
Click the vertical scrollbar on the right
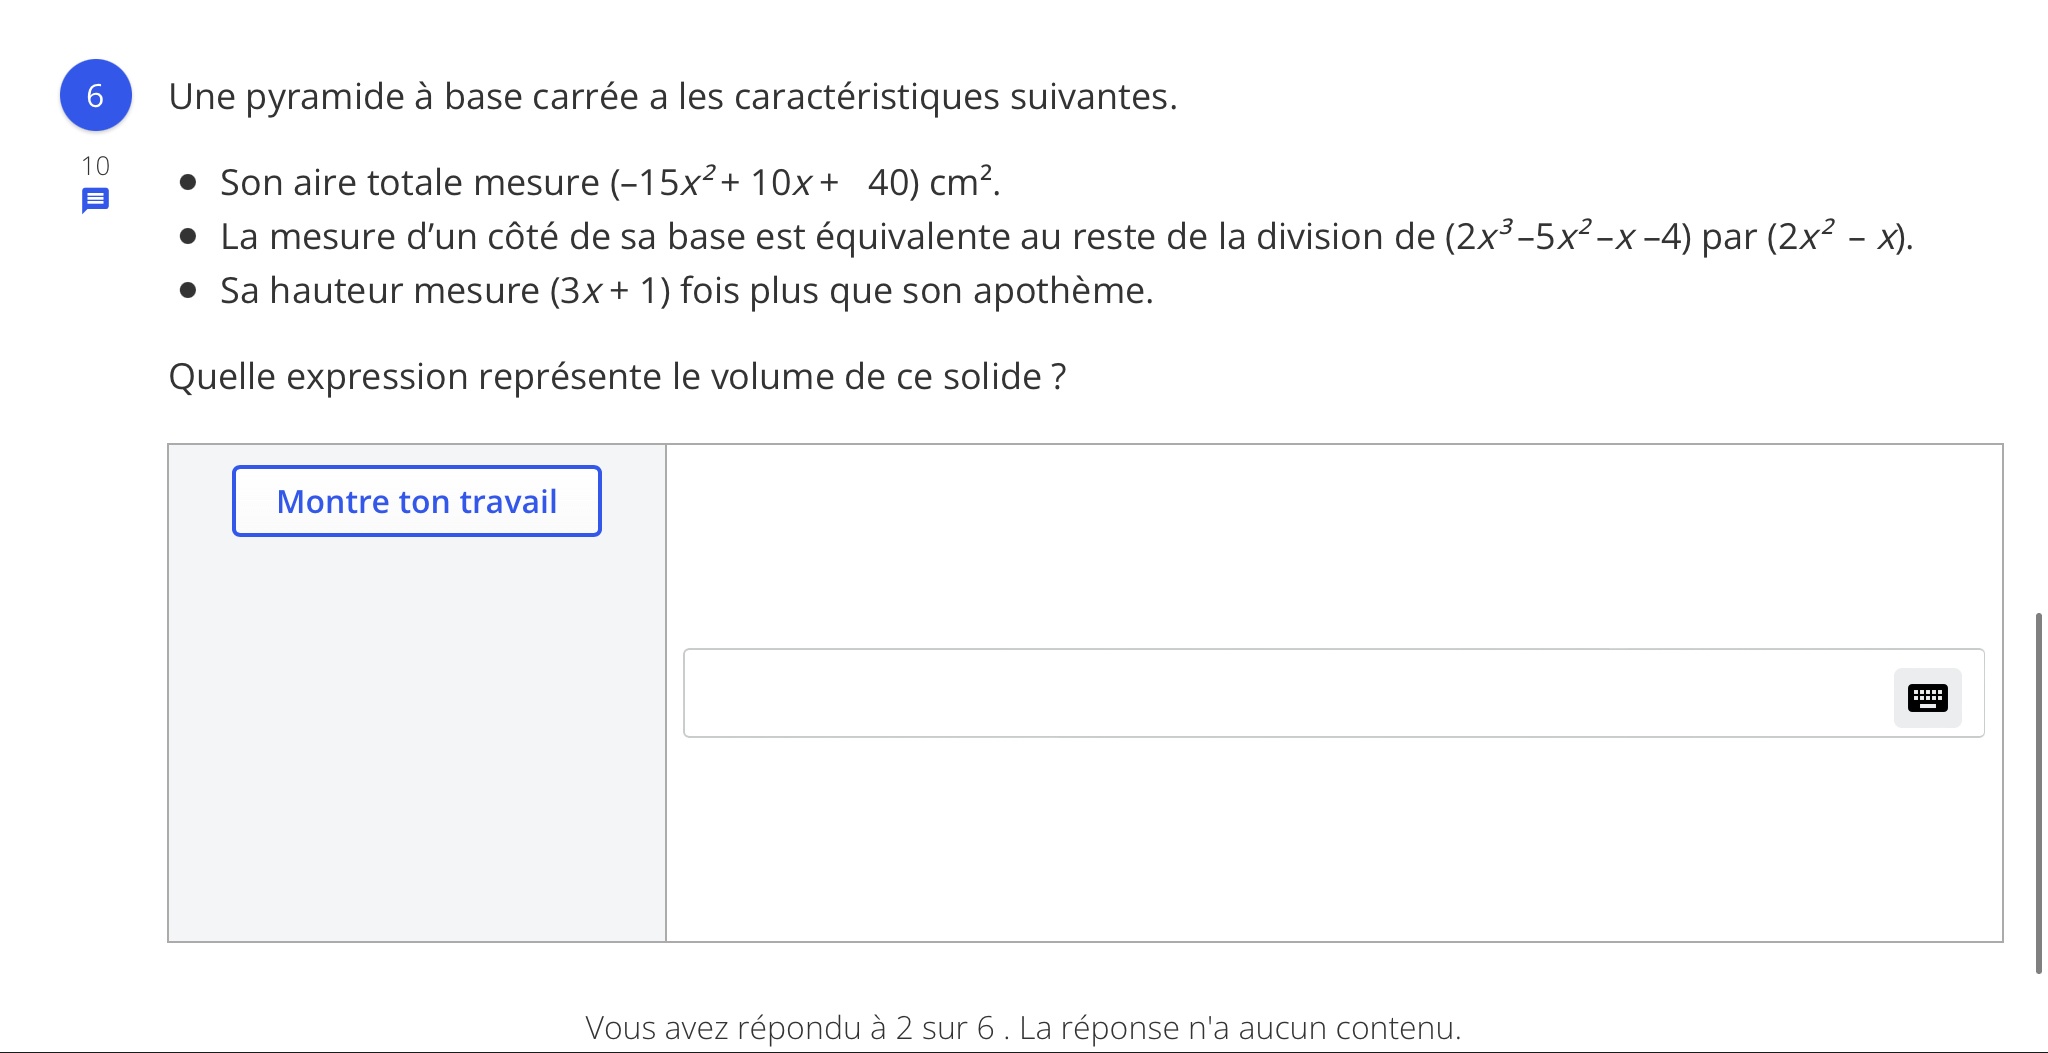pos(2038,790)
